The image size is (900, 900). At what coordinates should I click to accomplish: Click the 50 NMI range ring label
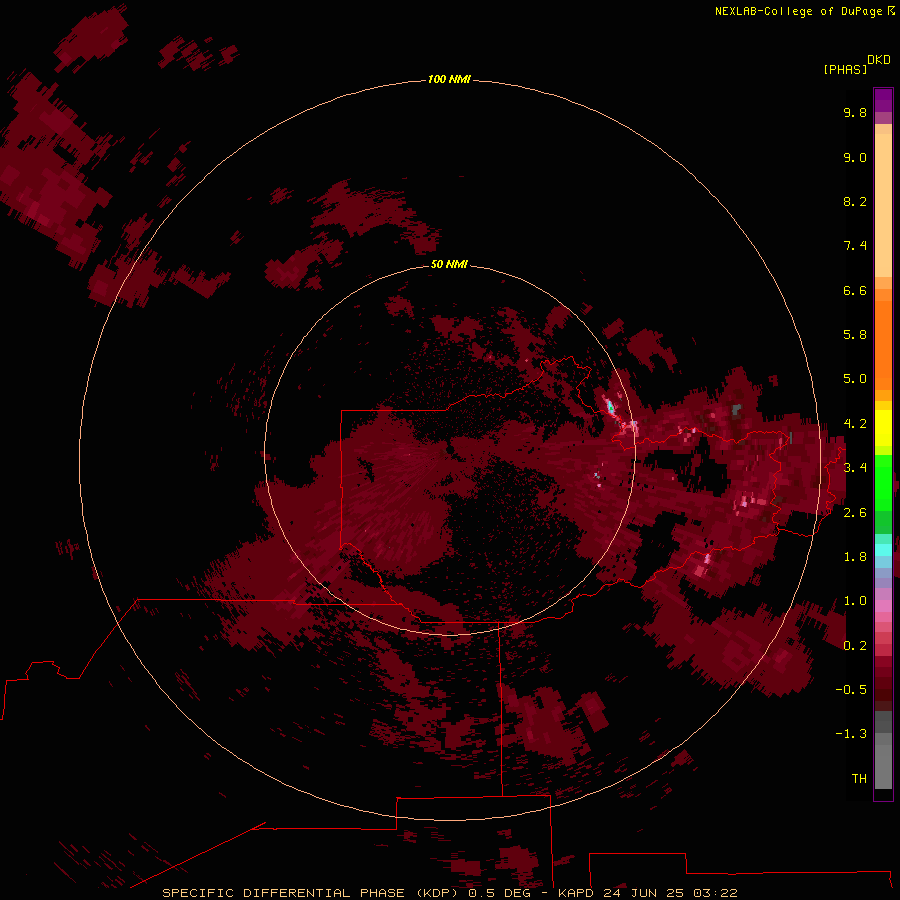coord(449,264)
